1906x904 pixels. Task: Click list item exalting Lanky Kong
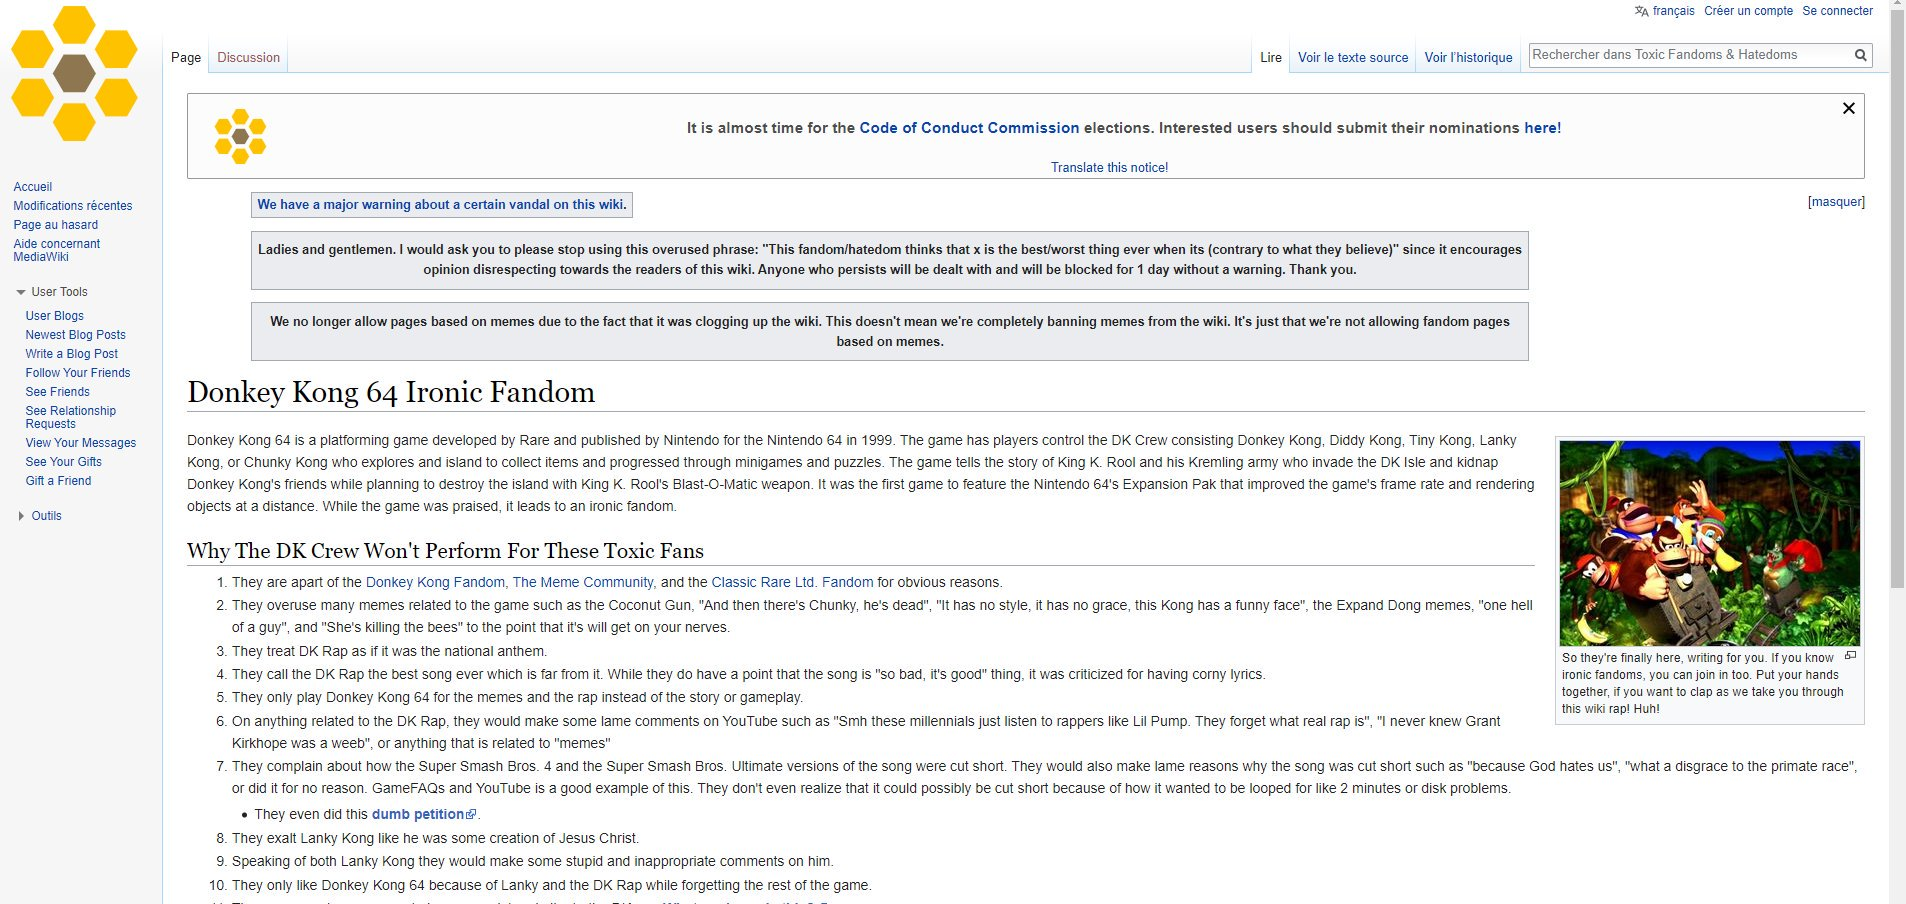(x=435, y=838)
